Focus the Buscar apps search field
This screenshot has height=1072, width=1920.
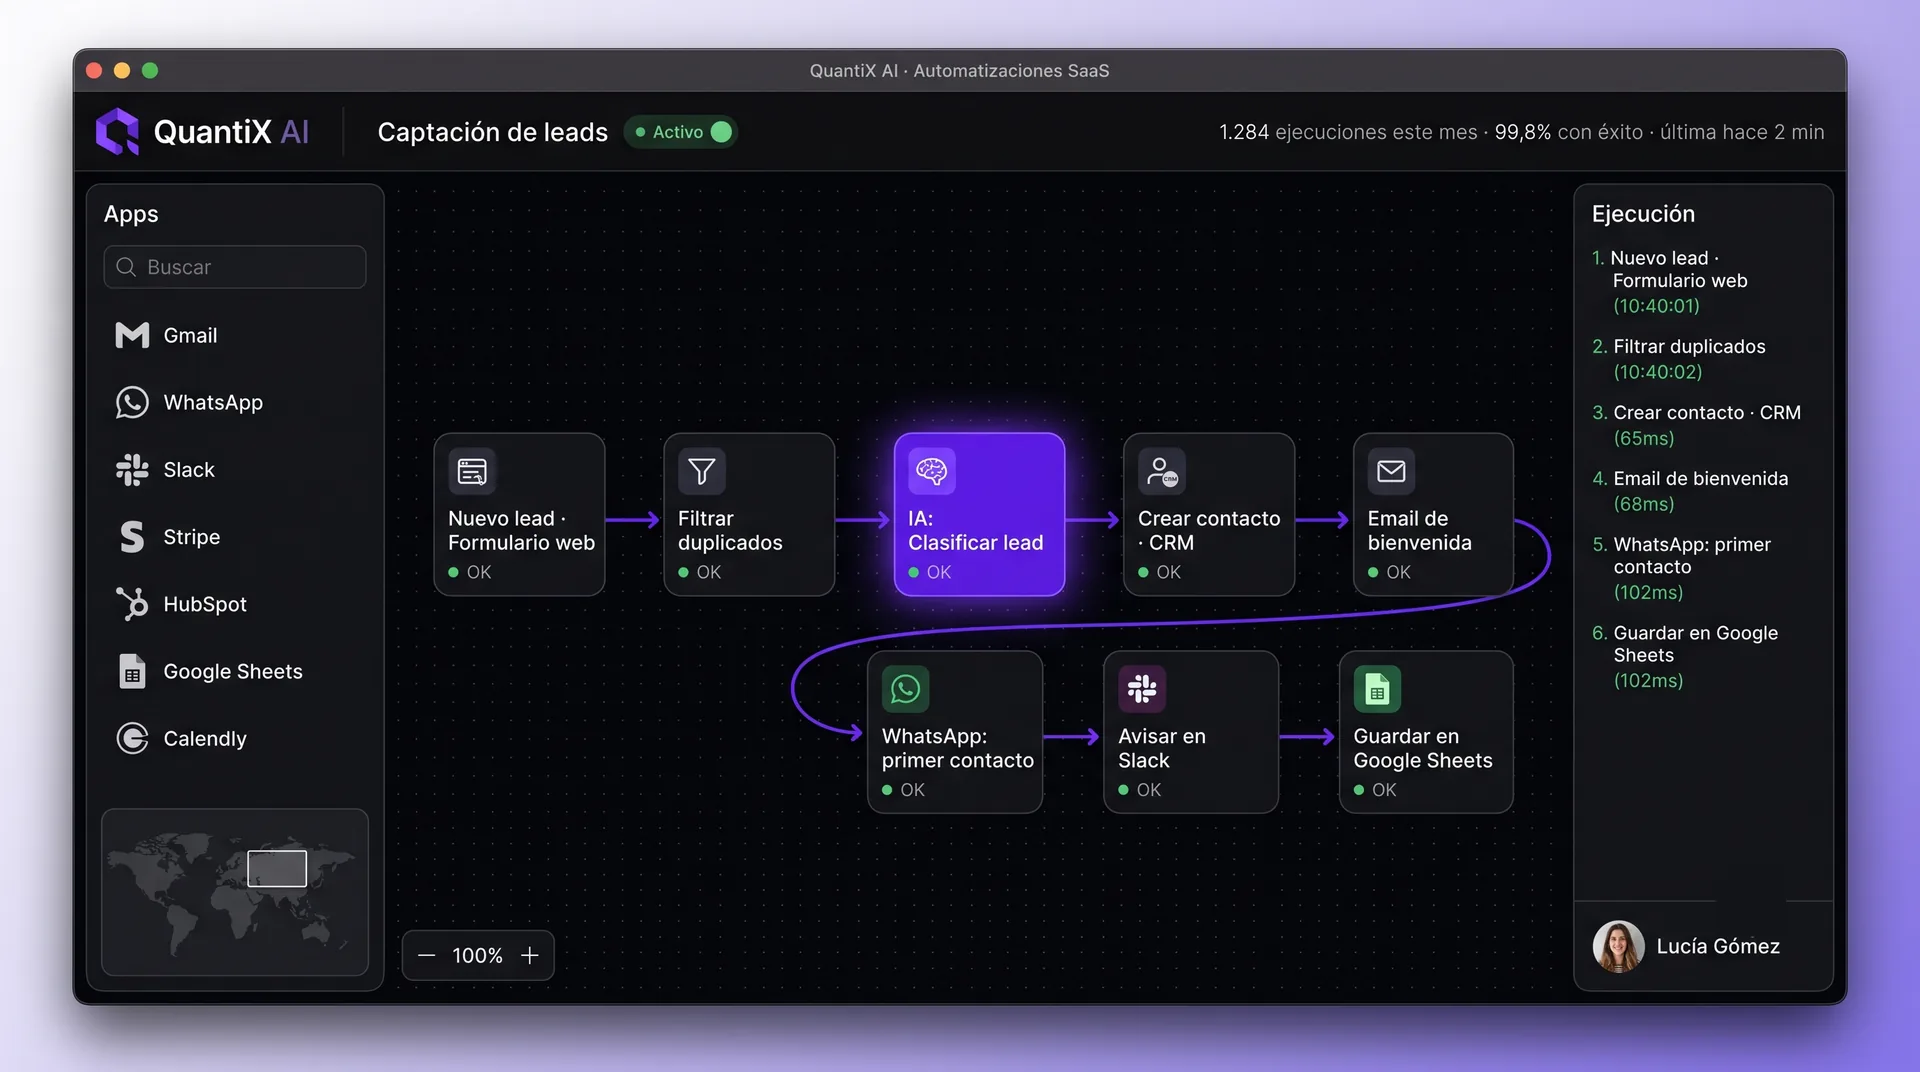[235, 267]
